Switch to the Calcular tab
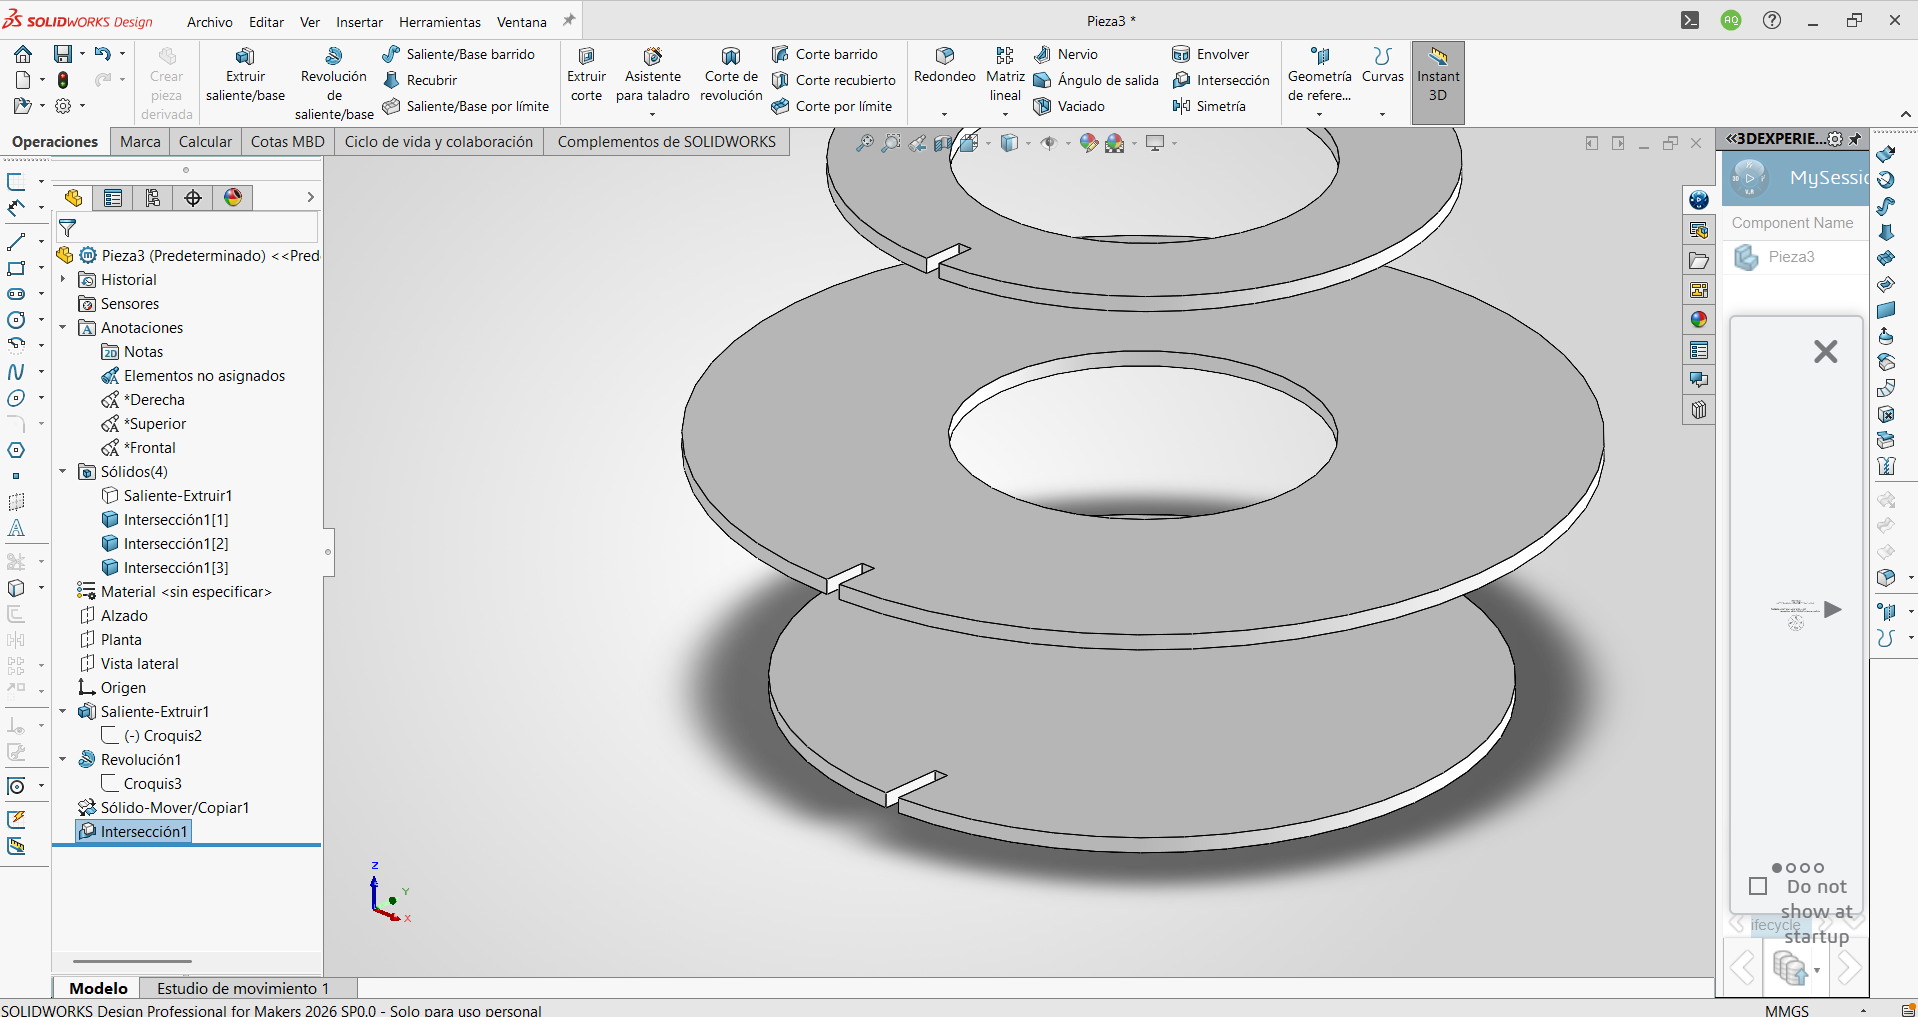1918x1017 pixels. click(205, 142)
